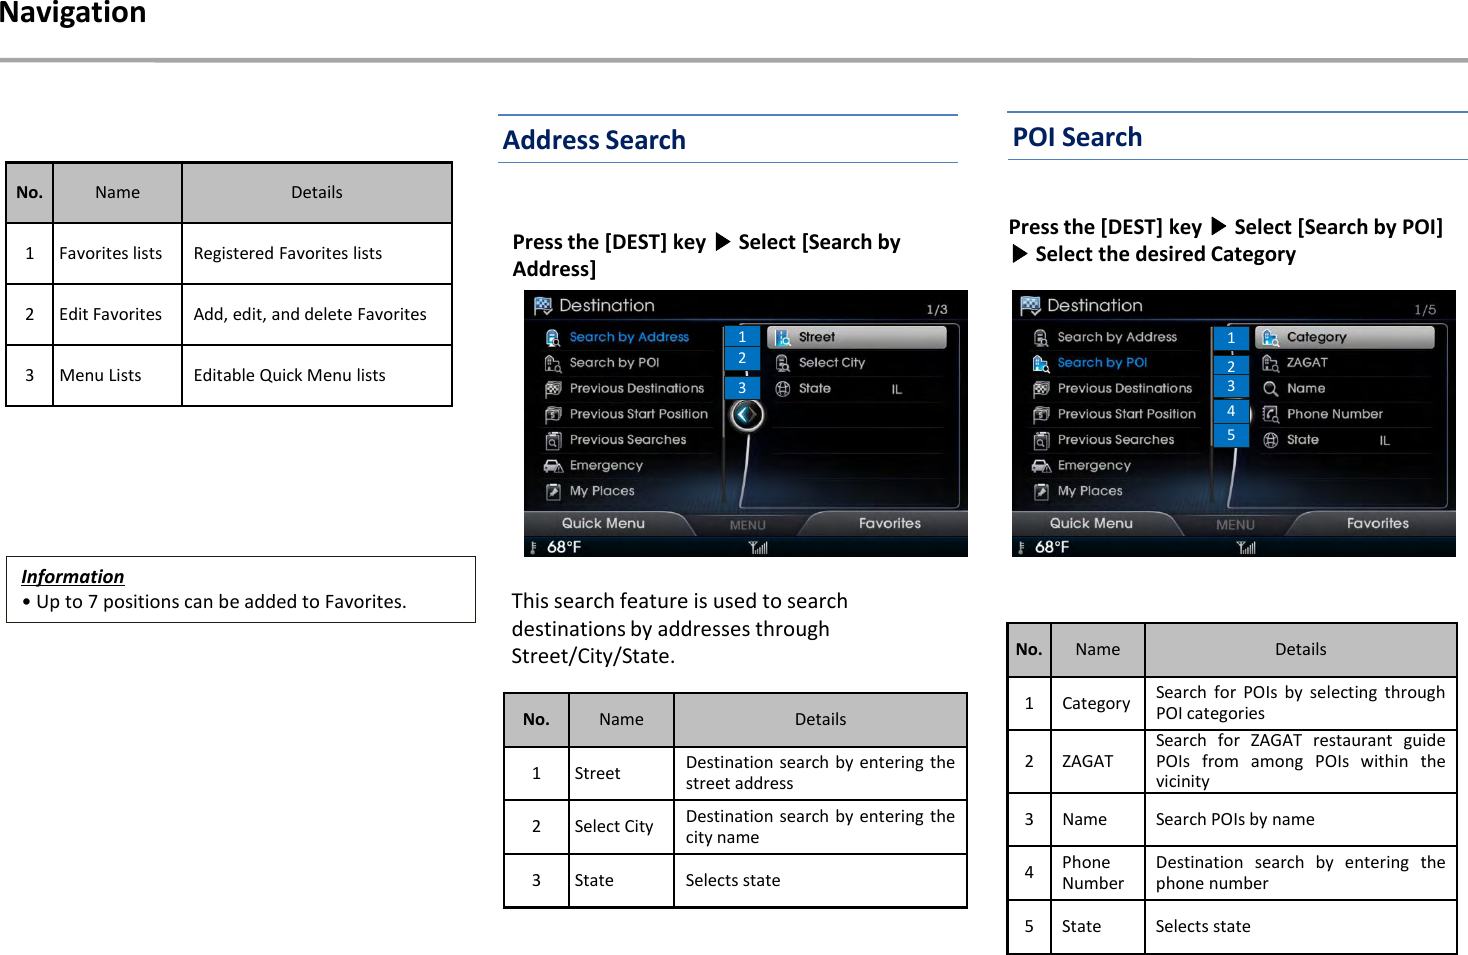1468x955 pixels.
Task: Open Quick Menu tab in POI Search screen
Action: tap(1091, 523)
